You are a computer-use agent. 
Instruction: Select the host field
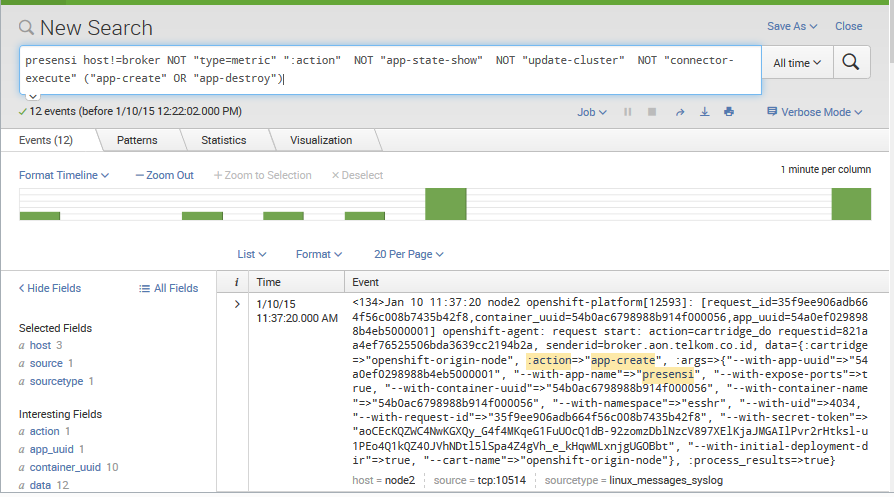coord(40,345)
